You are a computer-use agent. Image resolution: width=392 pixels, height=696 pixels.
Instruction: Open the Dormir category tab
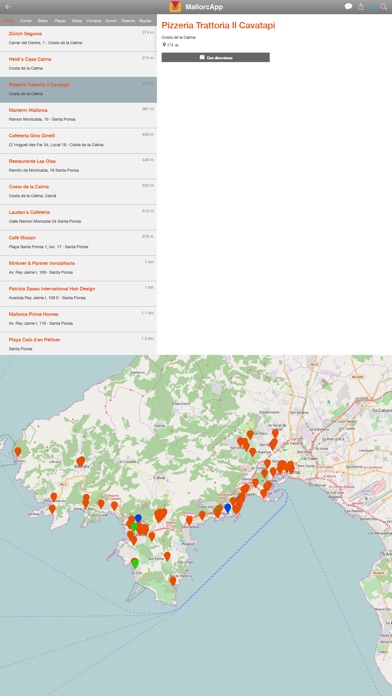111,21
